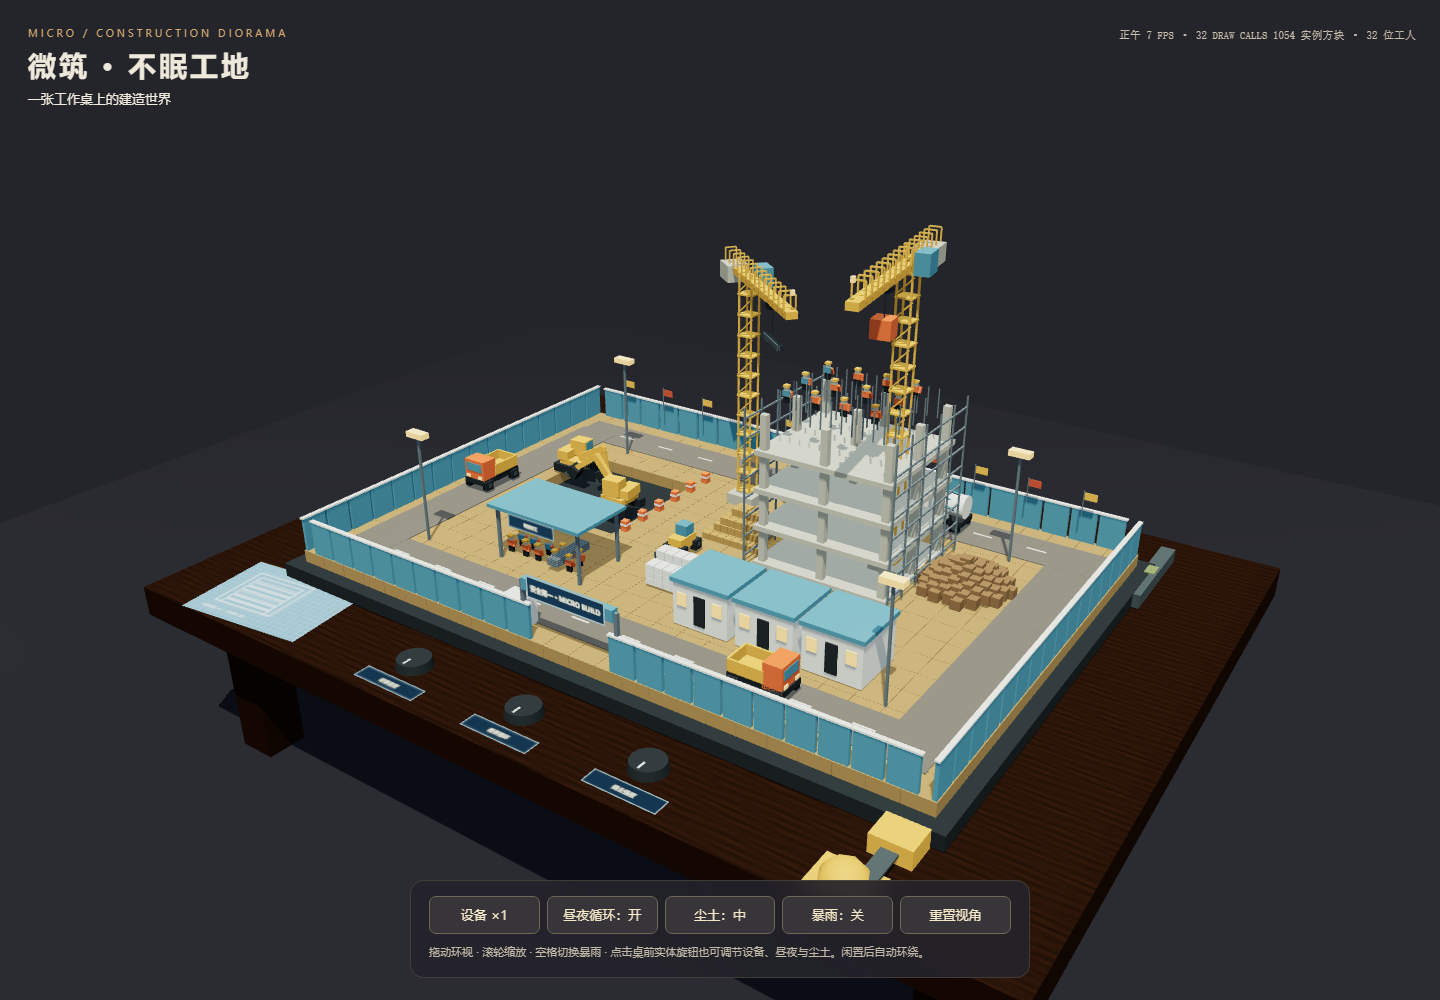The image size is (1440, 1000).
Task: Toggle the 昼夜循环: 开 day-night cycle
Action: point(602,915)
